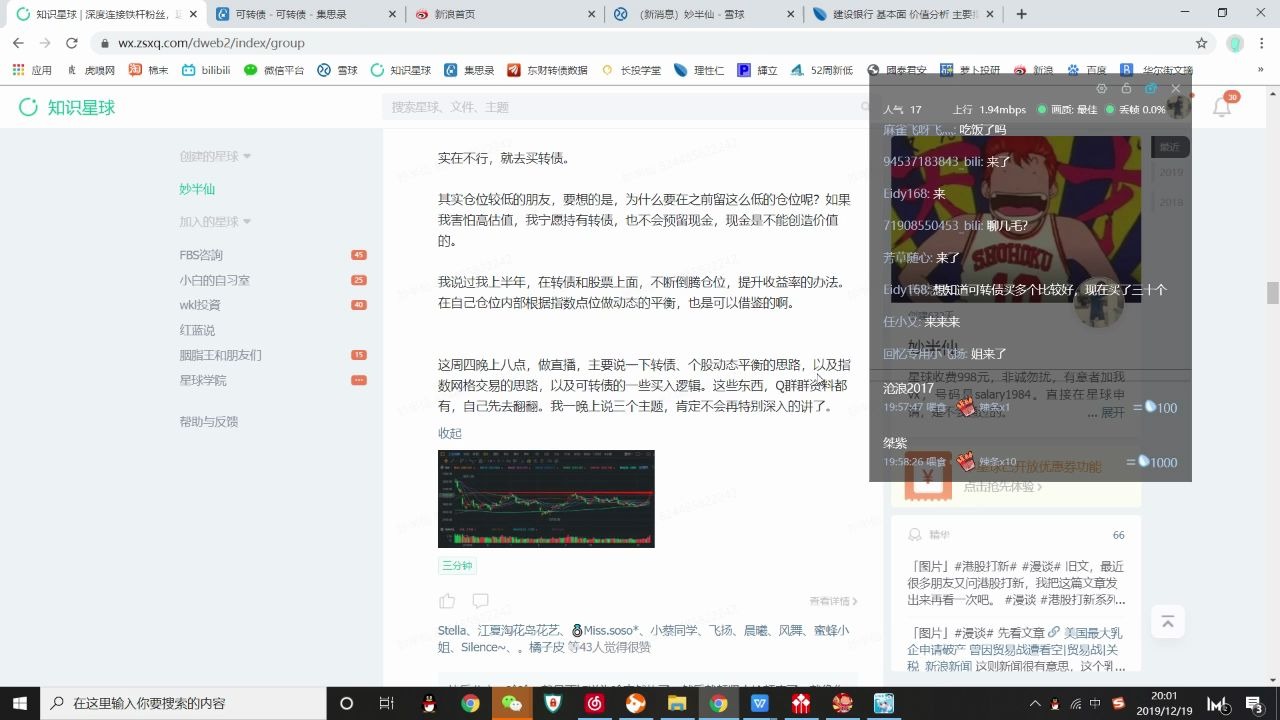The width and height of the screenshot is (1280, 720).
Task: Collapse the 创建的星球 section
Action: pos(215,156)
